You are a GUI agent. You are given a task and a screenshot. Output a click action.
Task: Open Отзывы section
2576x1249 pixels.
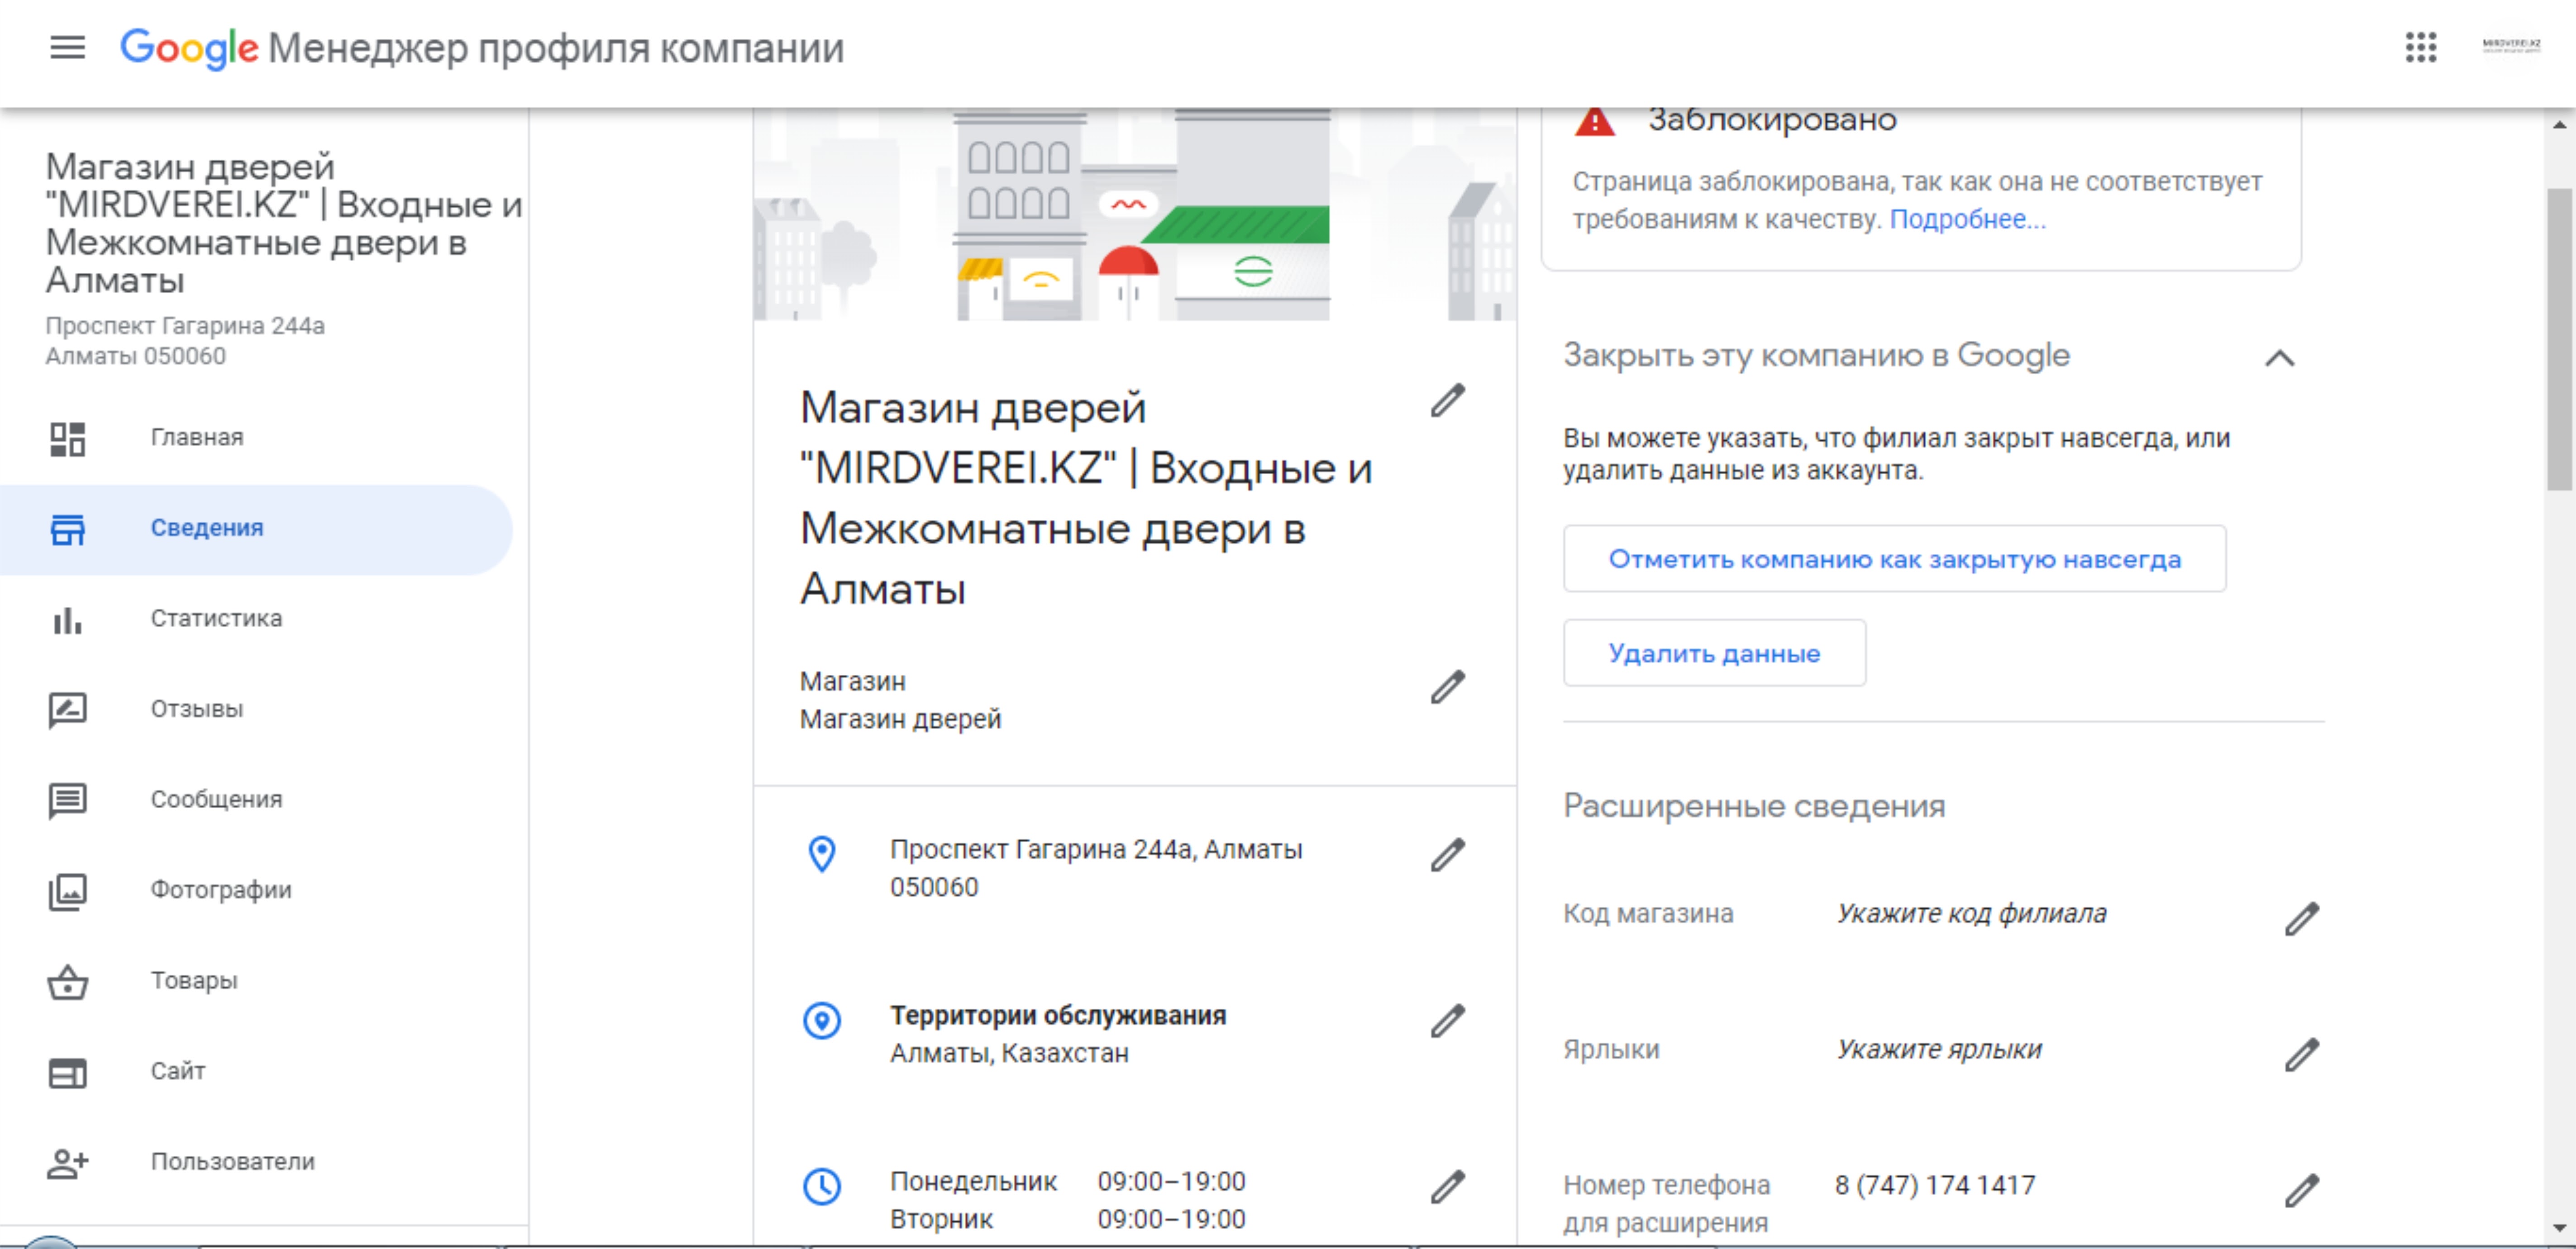tap(256, 710)
